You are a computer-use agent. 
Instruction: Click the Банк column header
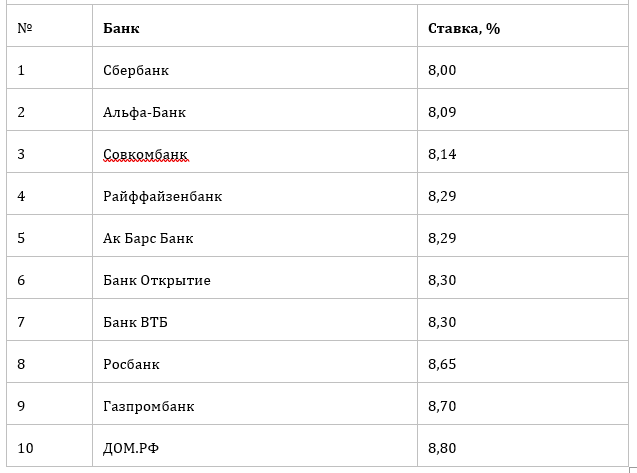point(121,28)
